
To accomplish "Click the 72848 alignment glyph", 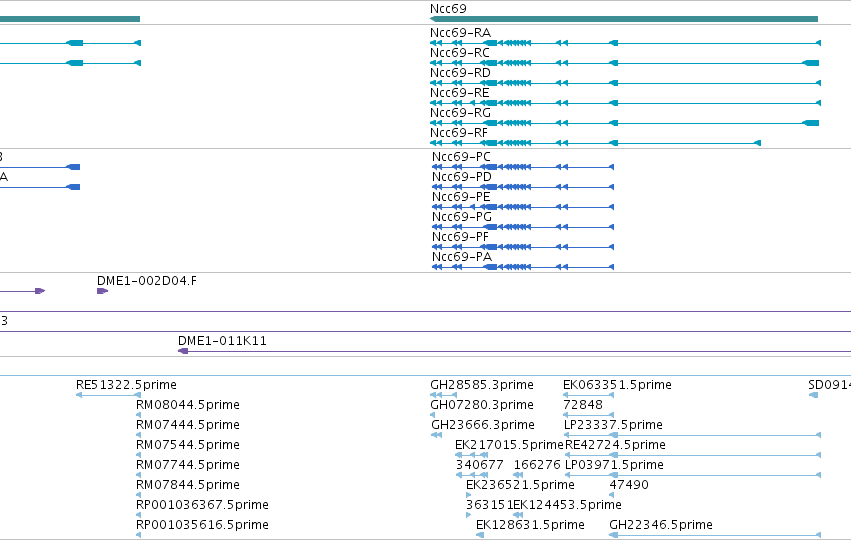I will point(588,415).
